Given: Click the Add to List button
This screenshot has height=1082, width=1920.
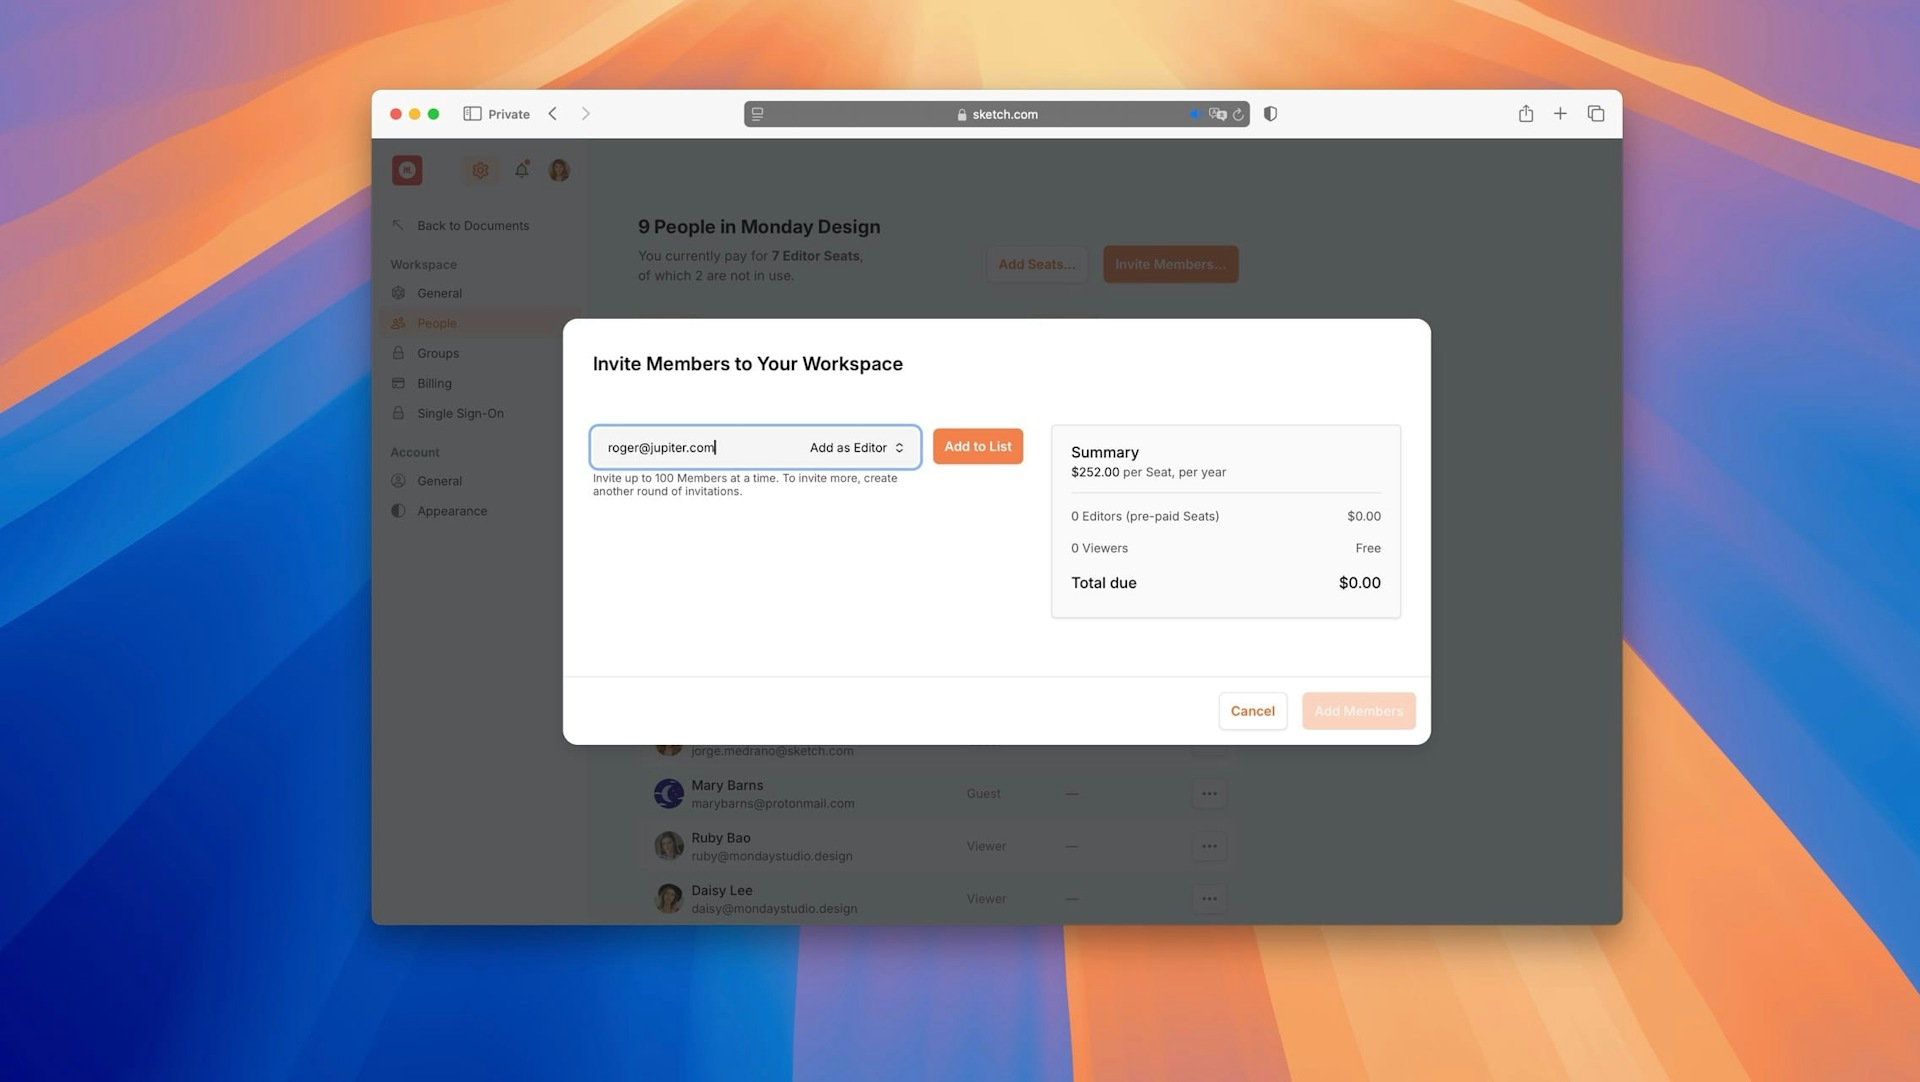Looking at the screenshot, I should coord(977,446).
